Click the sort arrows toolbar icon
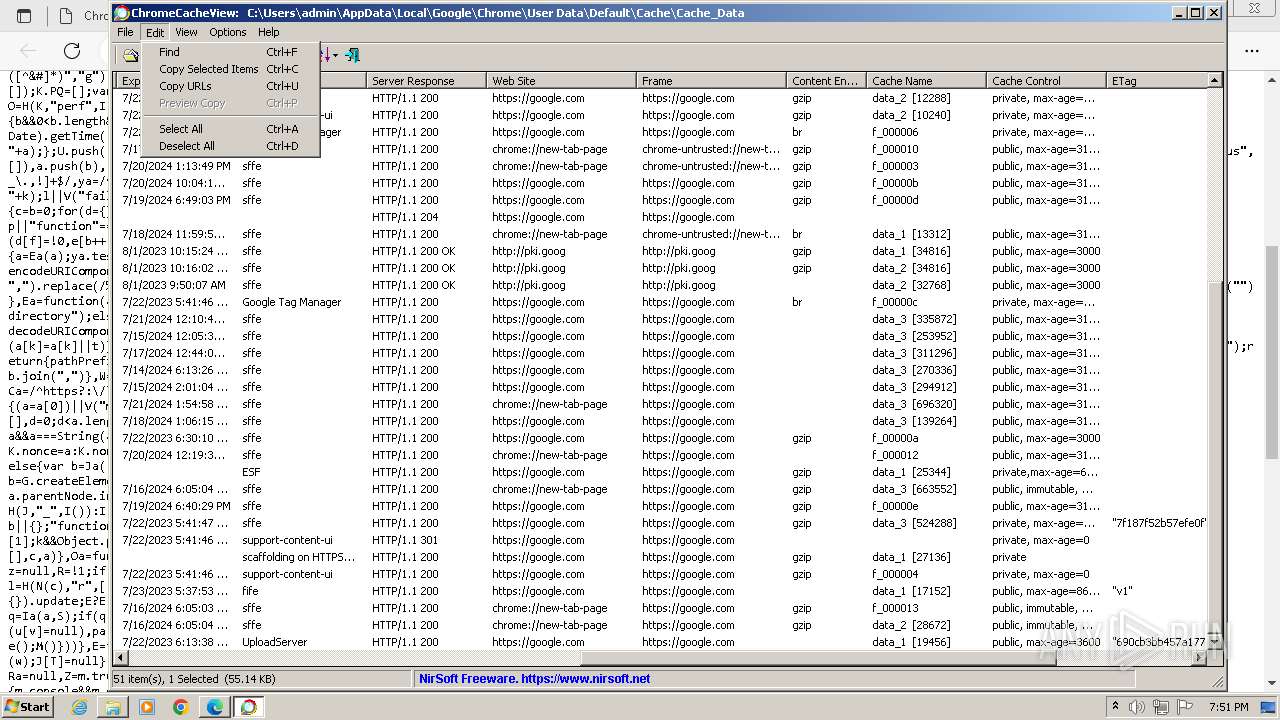This screenshot has height=720, width=1280. (x=328, y=55)
